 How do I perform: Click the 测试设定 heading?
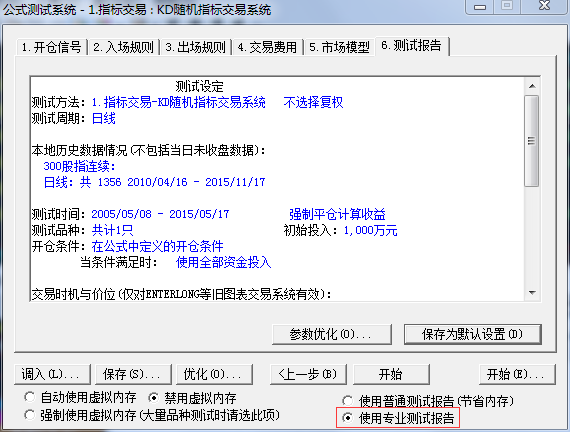200,87
